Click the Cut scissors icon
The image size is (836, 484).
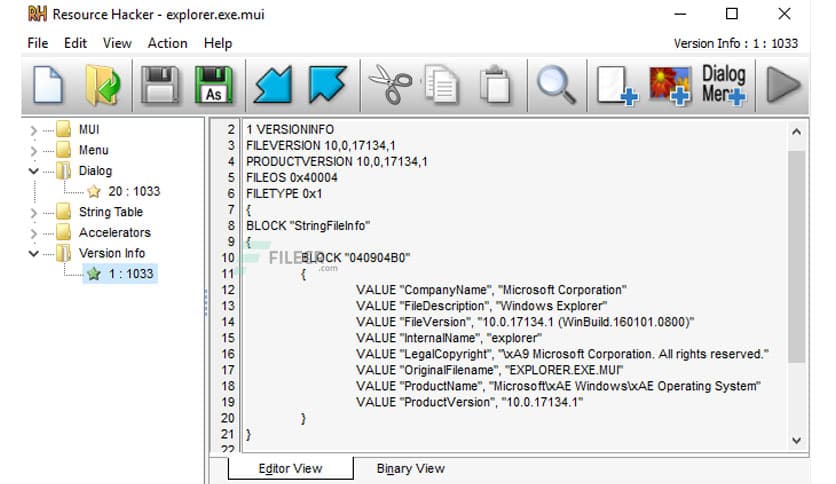tap(386, 85)
